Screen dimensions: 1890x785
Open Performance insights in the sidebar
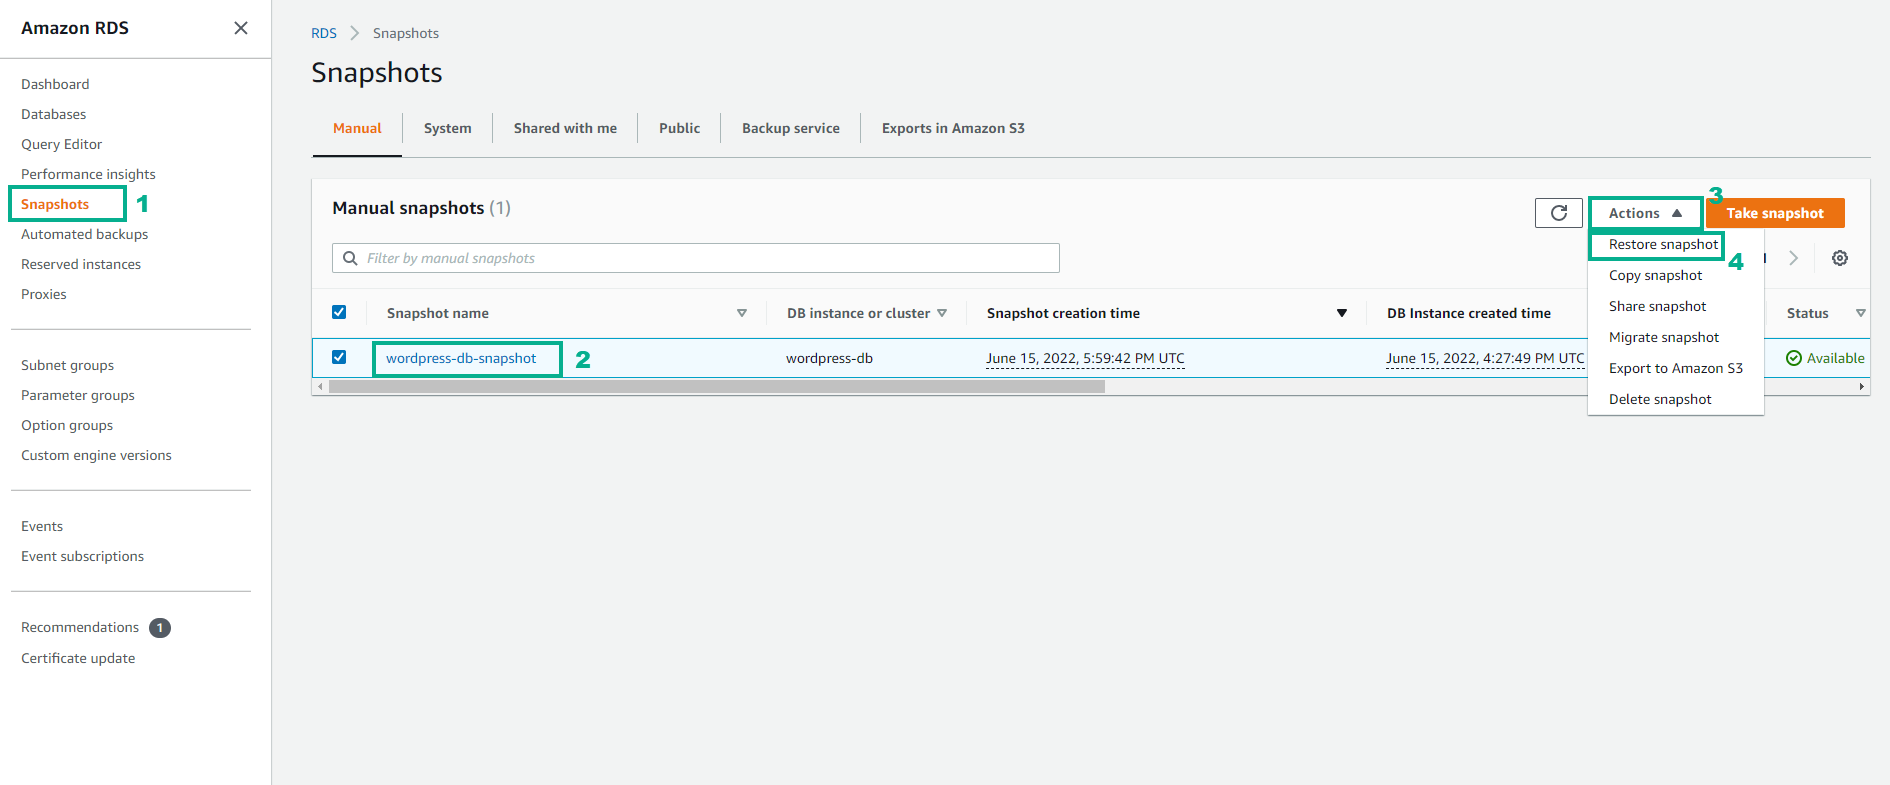pyautogui.click(x=88, y=174)
